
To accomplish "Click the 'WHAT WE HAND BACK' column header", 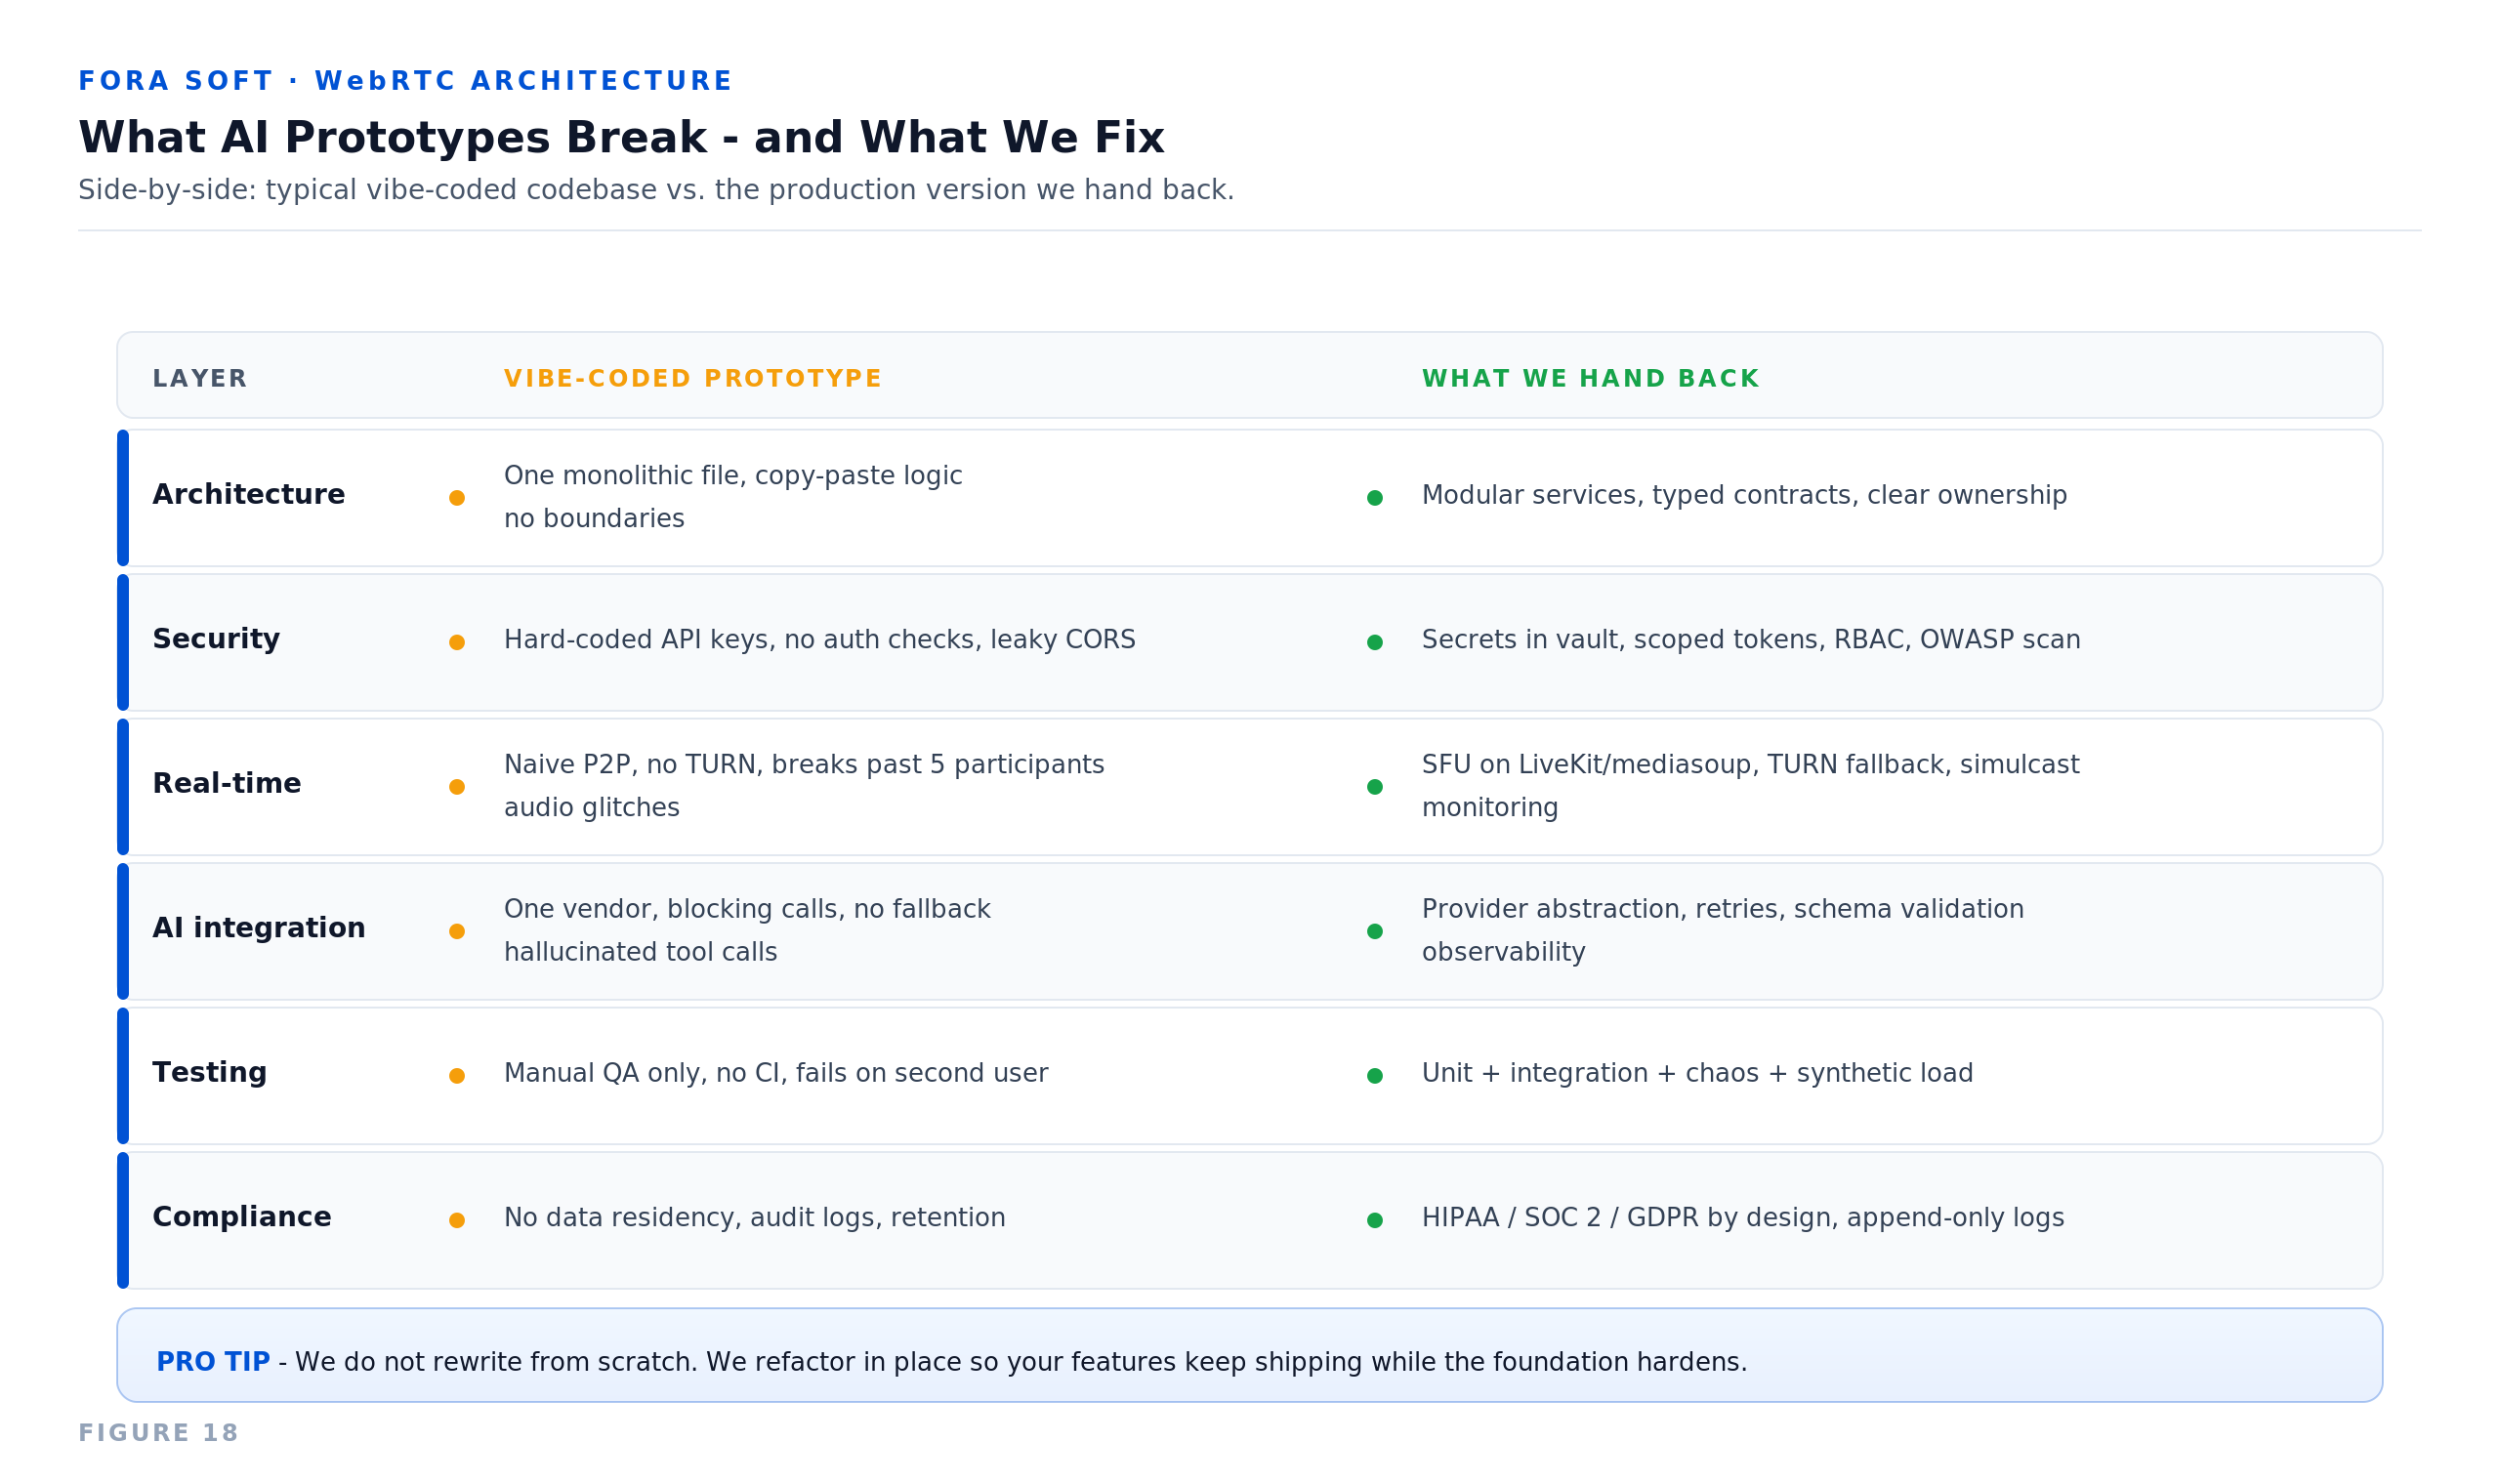I will pyautogui.click(x=1590, y=379).
